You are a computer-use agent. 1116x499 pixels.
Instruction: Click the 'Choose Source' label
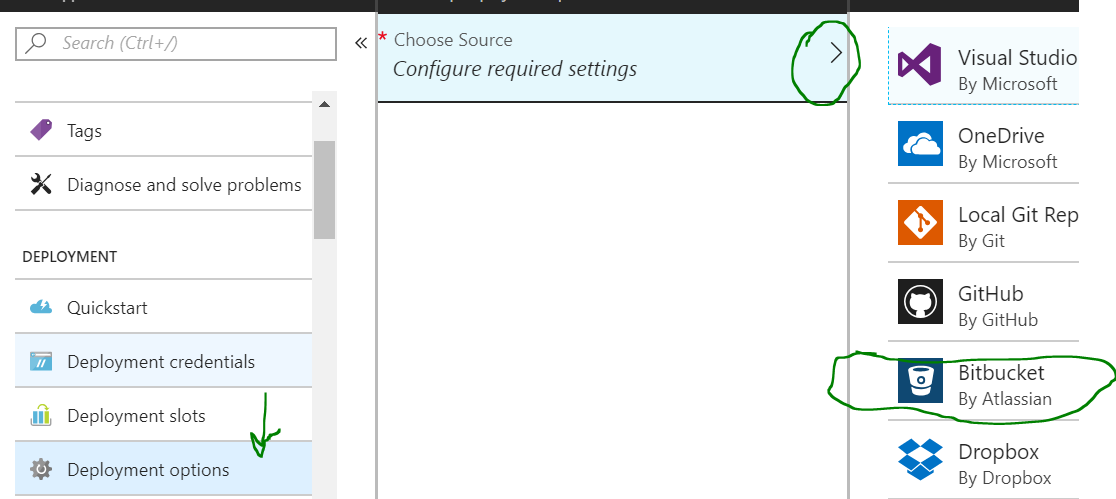click(x=453, y=40)
